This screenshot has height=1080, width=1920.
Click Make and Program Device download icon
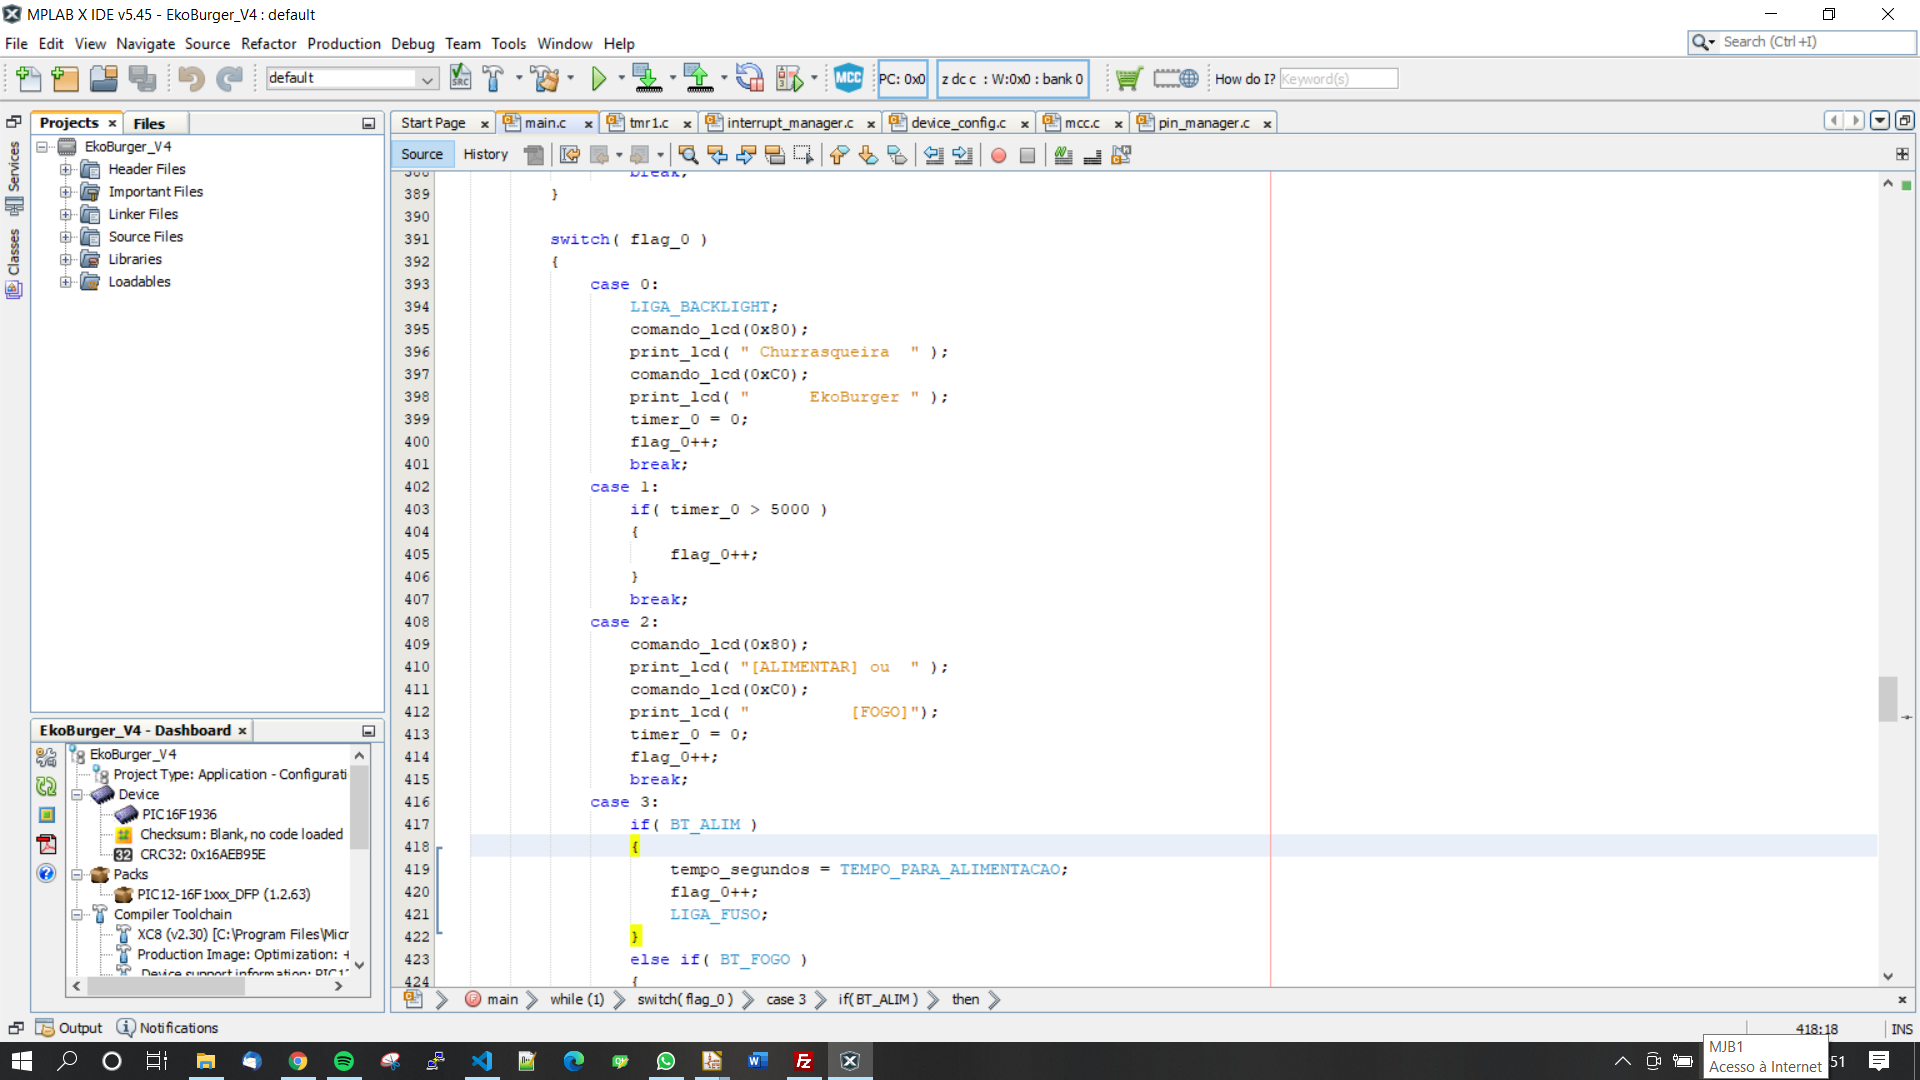[646, 78]
